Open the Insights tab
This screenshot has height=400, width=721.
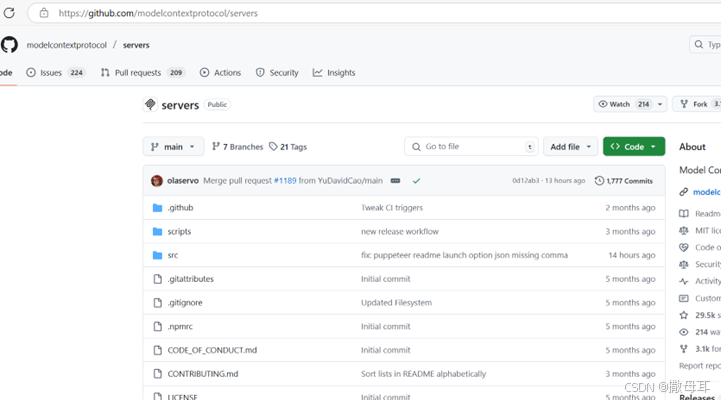334,73
